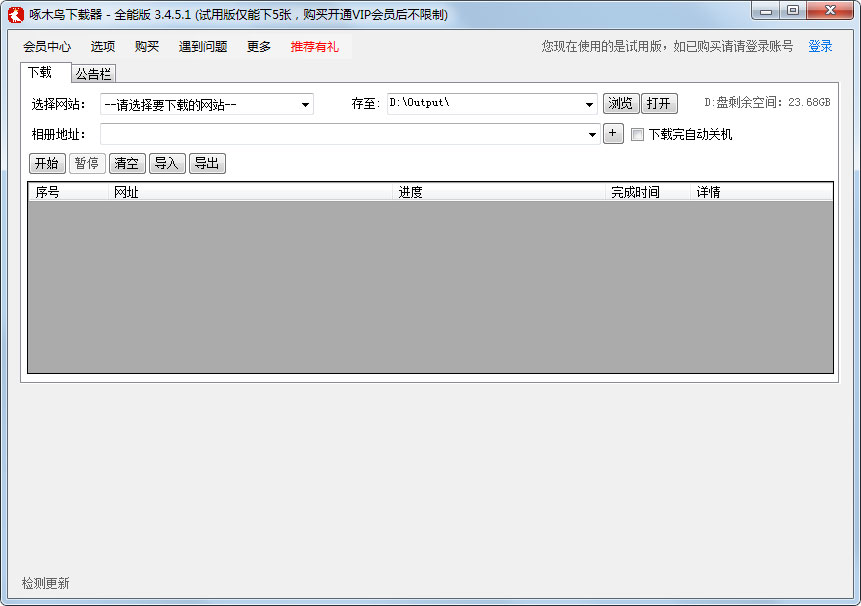Click the 暂停 button
Screen dimensions: 861x606
click(x=87, y=163)
